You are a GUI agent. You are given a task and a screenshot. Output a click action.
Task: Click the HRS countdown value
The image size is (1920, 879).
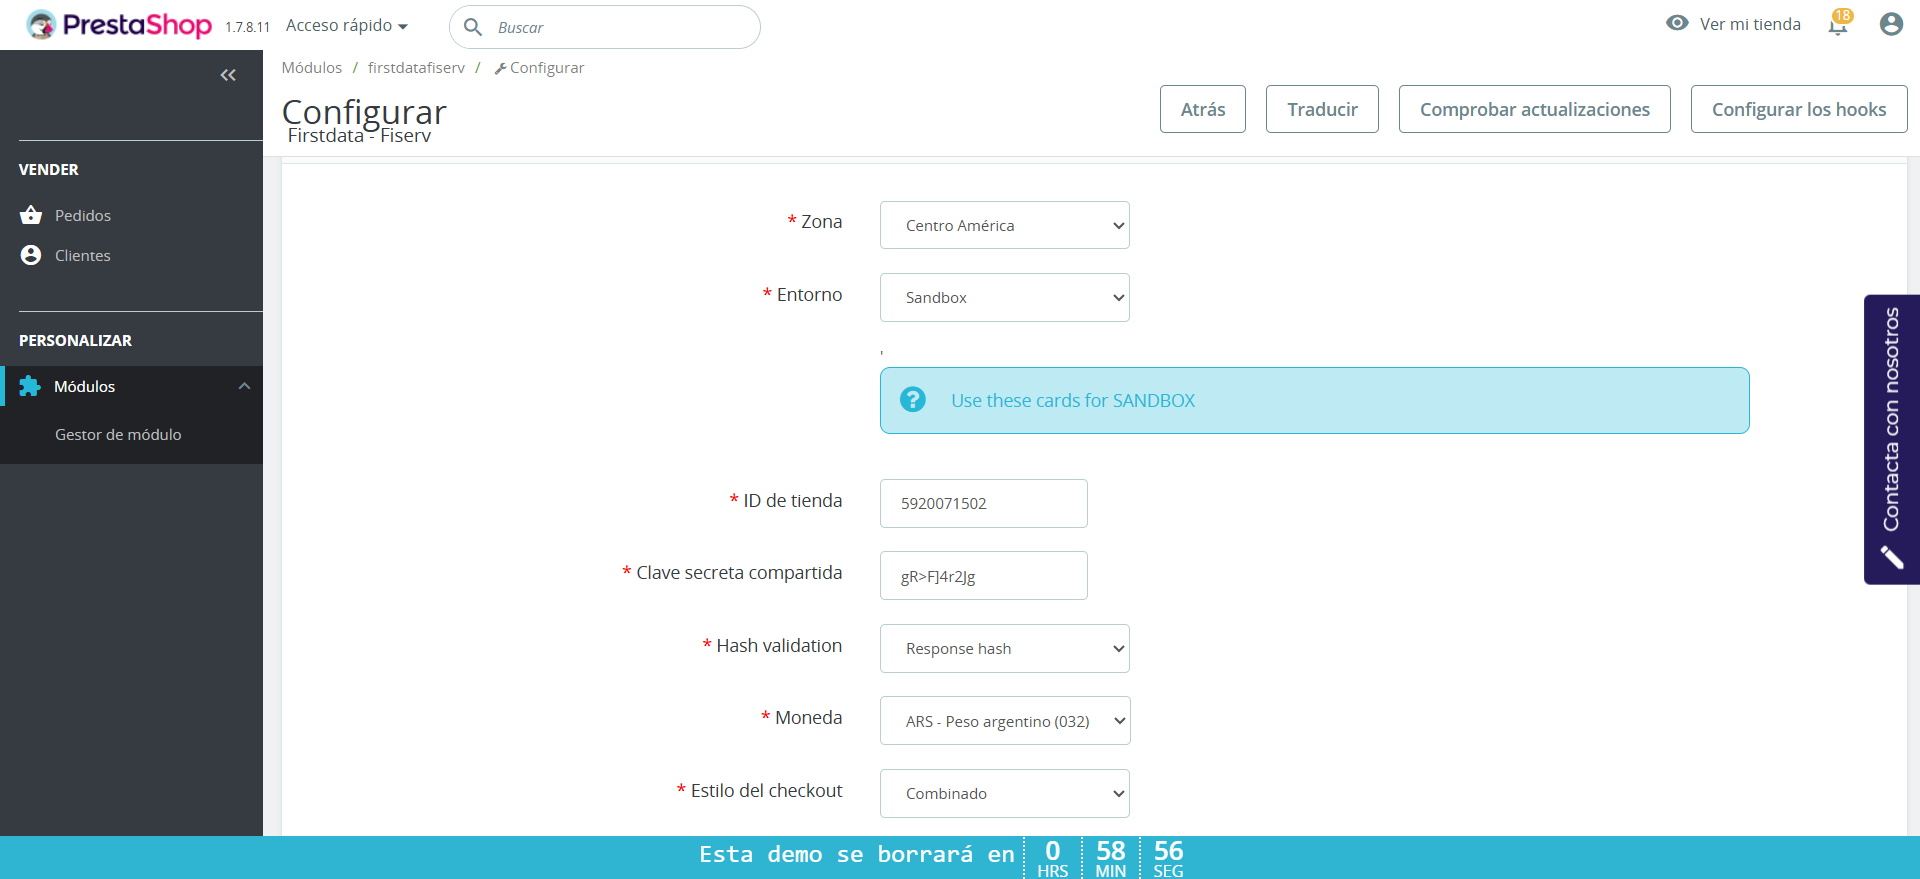click(1053, 851)
